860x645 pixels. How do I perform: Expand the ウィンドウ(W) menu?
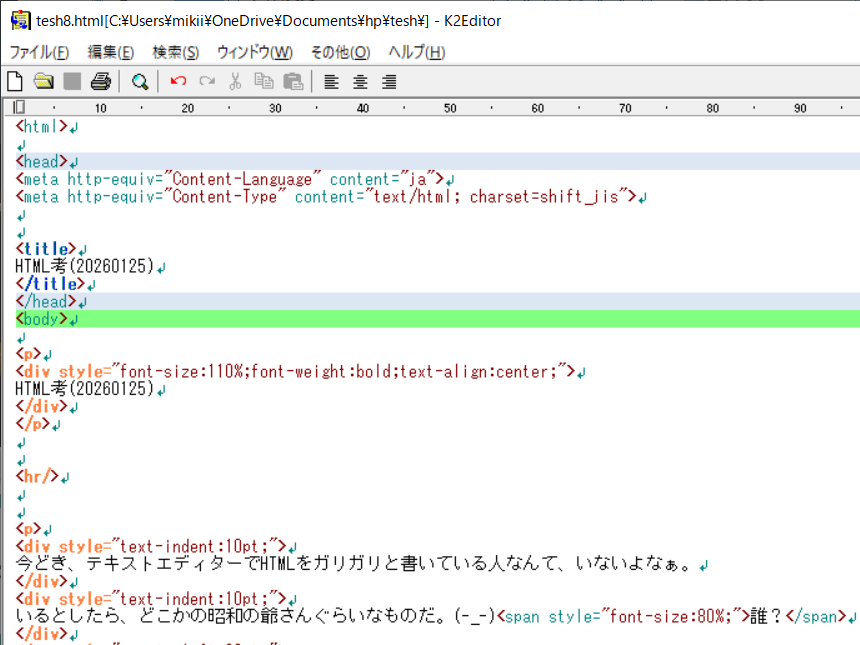click(x=254, y=52)
